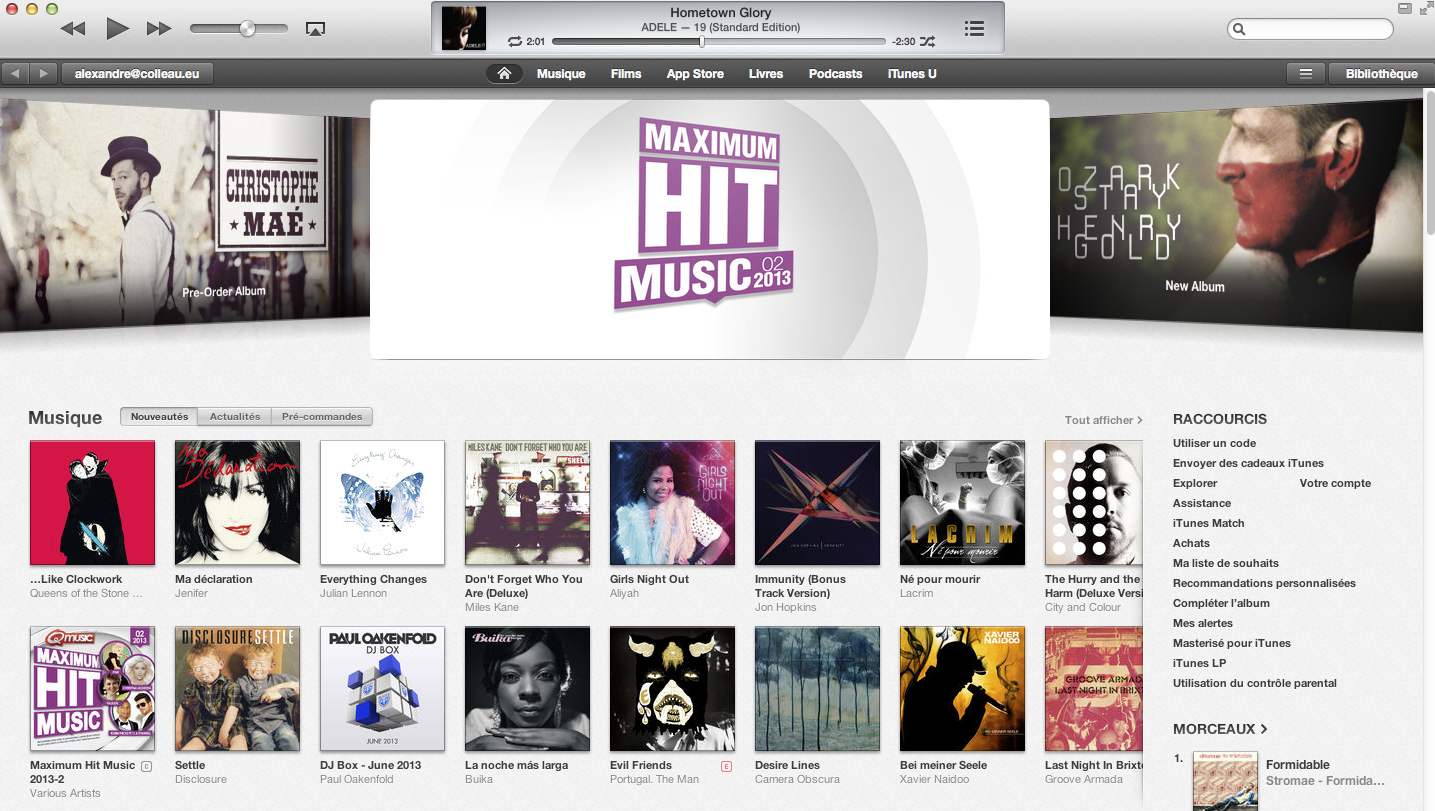Go back with the left arrow button
The height and width of the screenshot is (811, 1435).
[16, 73]
